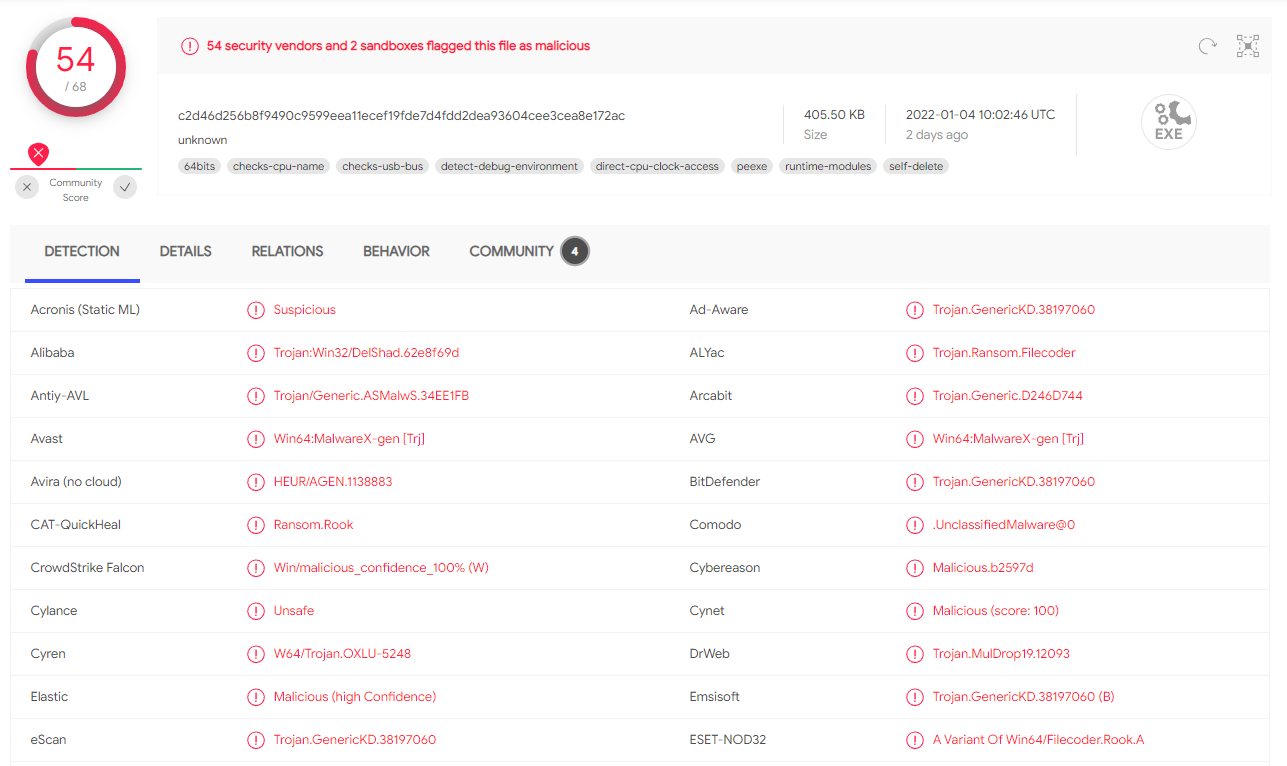1287x766 pixels.
Task: Click the 2022-01-04 10:02:46 UTC timestamp
Action: [x=980, y=115]
